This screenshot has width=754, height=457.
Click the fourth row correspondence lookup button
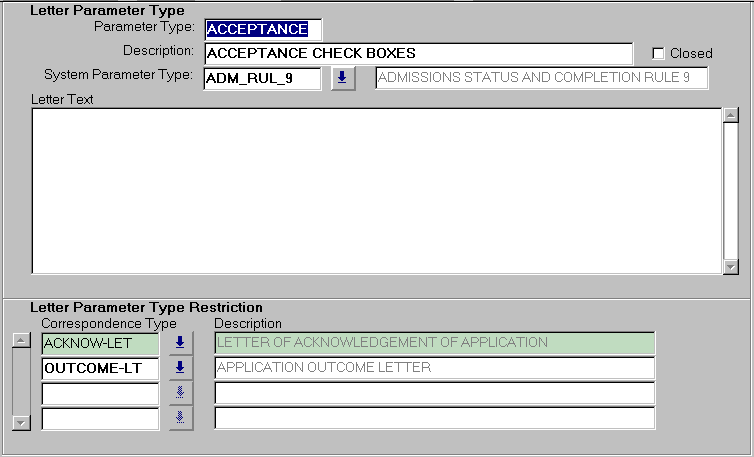coord(180,418)
